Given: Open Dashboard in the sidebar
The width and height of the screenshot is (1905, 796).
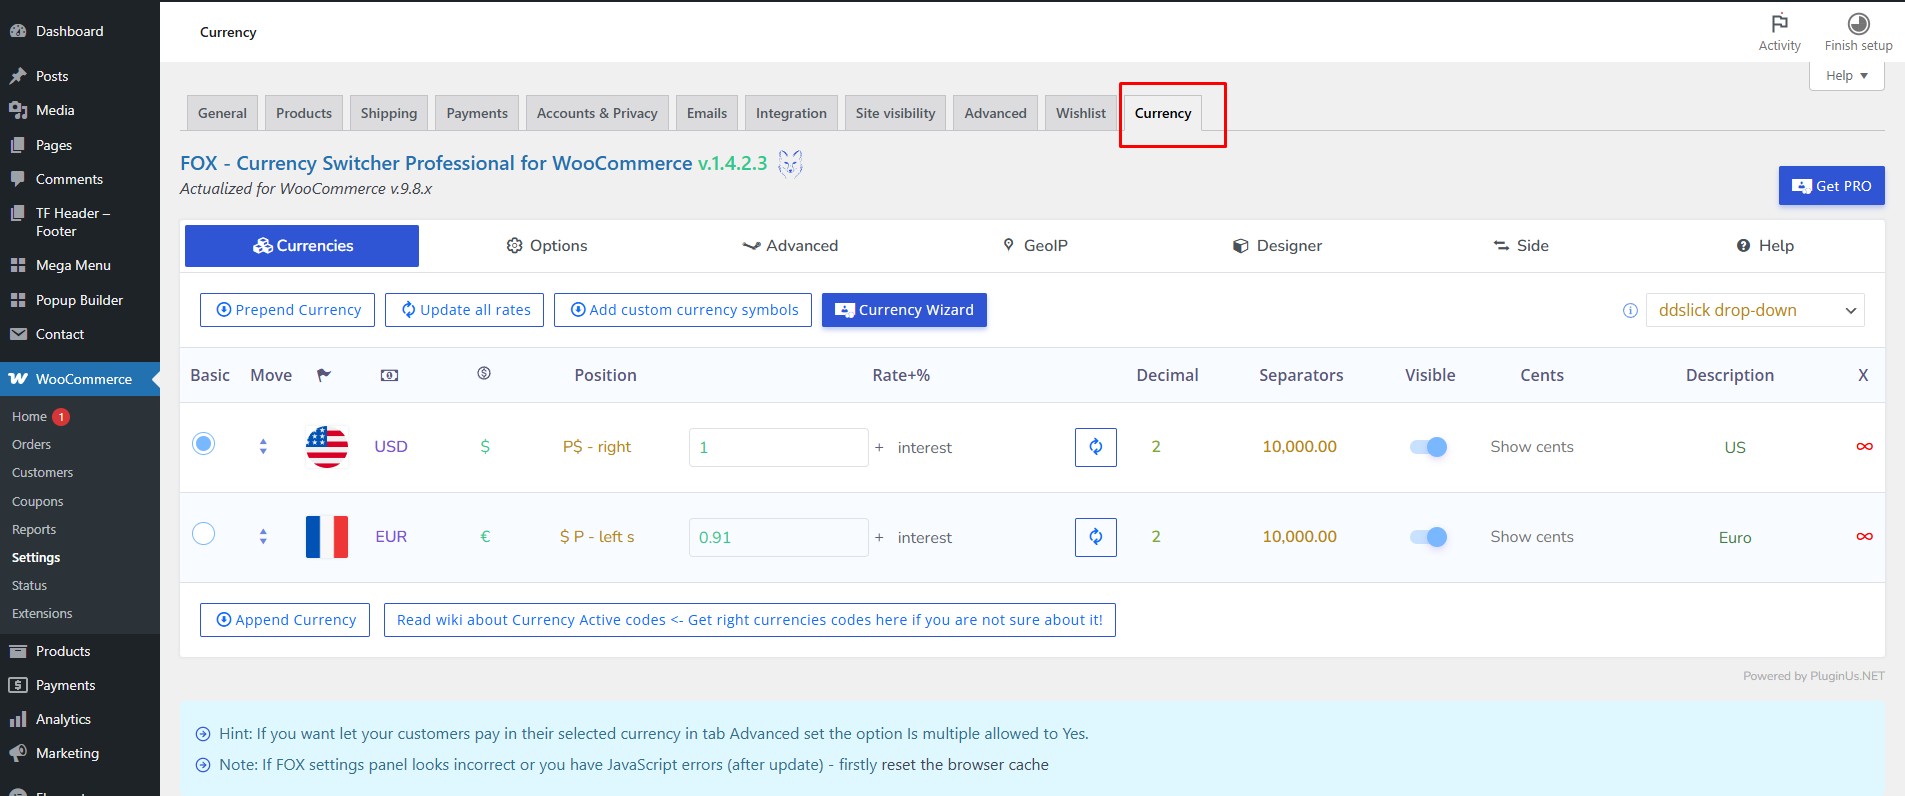Looking at the screenshot, I should coord(69,31).
